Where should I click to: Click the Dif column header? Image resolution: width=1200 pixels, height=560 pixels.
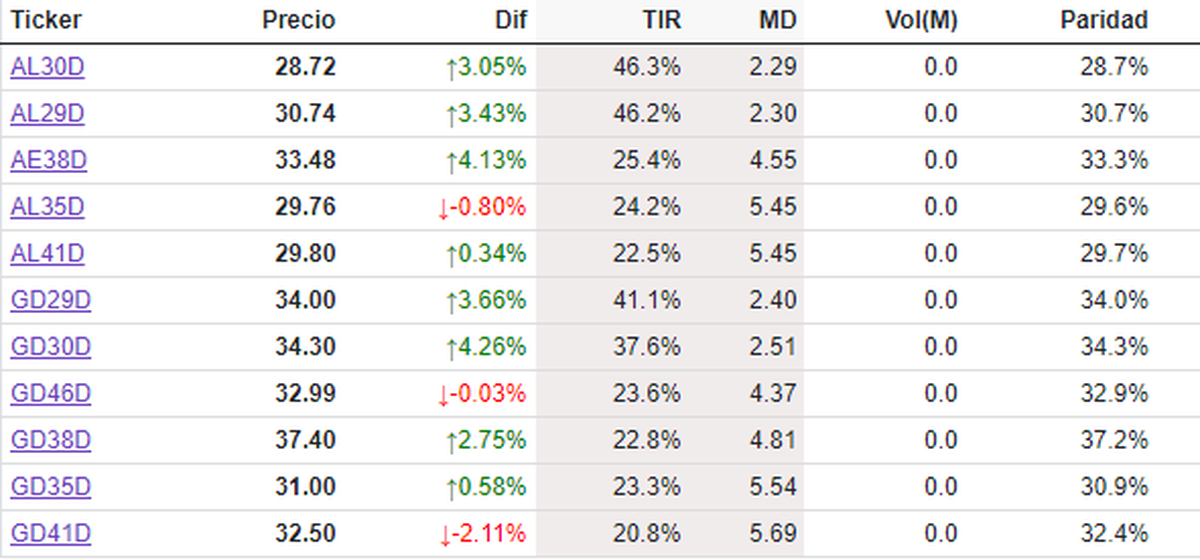(510, 20)
